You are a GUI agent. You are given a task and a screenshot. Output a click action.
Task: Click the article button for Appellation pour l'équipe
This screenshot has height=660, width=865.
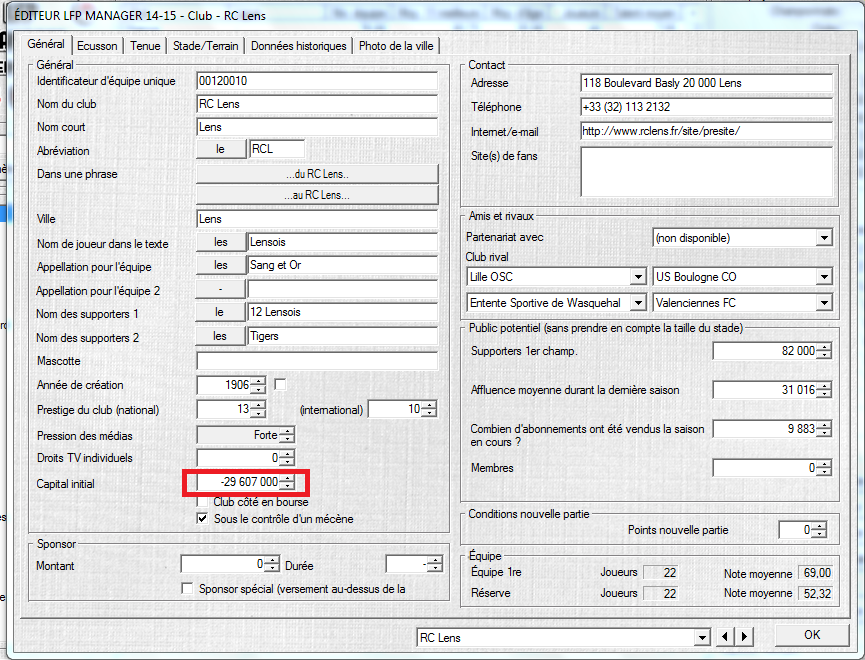pyautogui.click(x=221, y=265)
